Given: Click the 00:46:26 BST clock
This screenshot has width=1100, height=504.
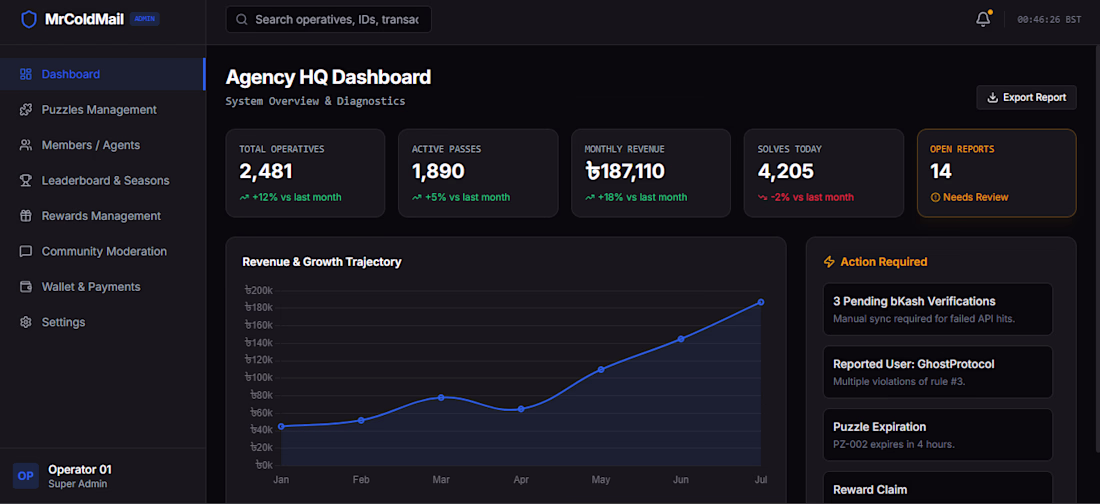Looking at the screenshot, I should pos(1049,20).
